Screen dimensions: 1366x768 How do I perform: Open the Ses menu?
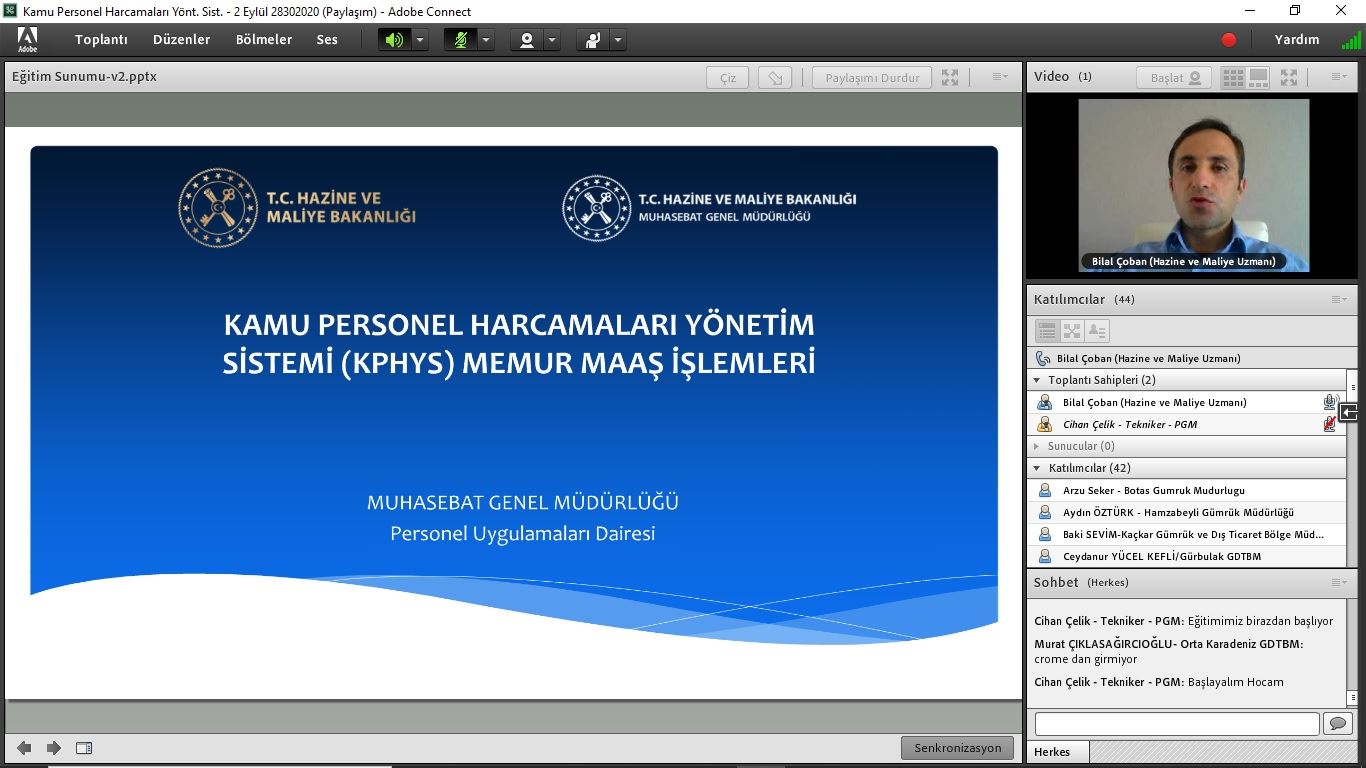click(327, 40)
